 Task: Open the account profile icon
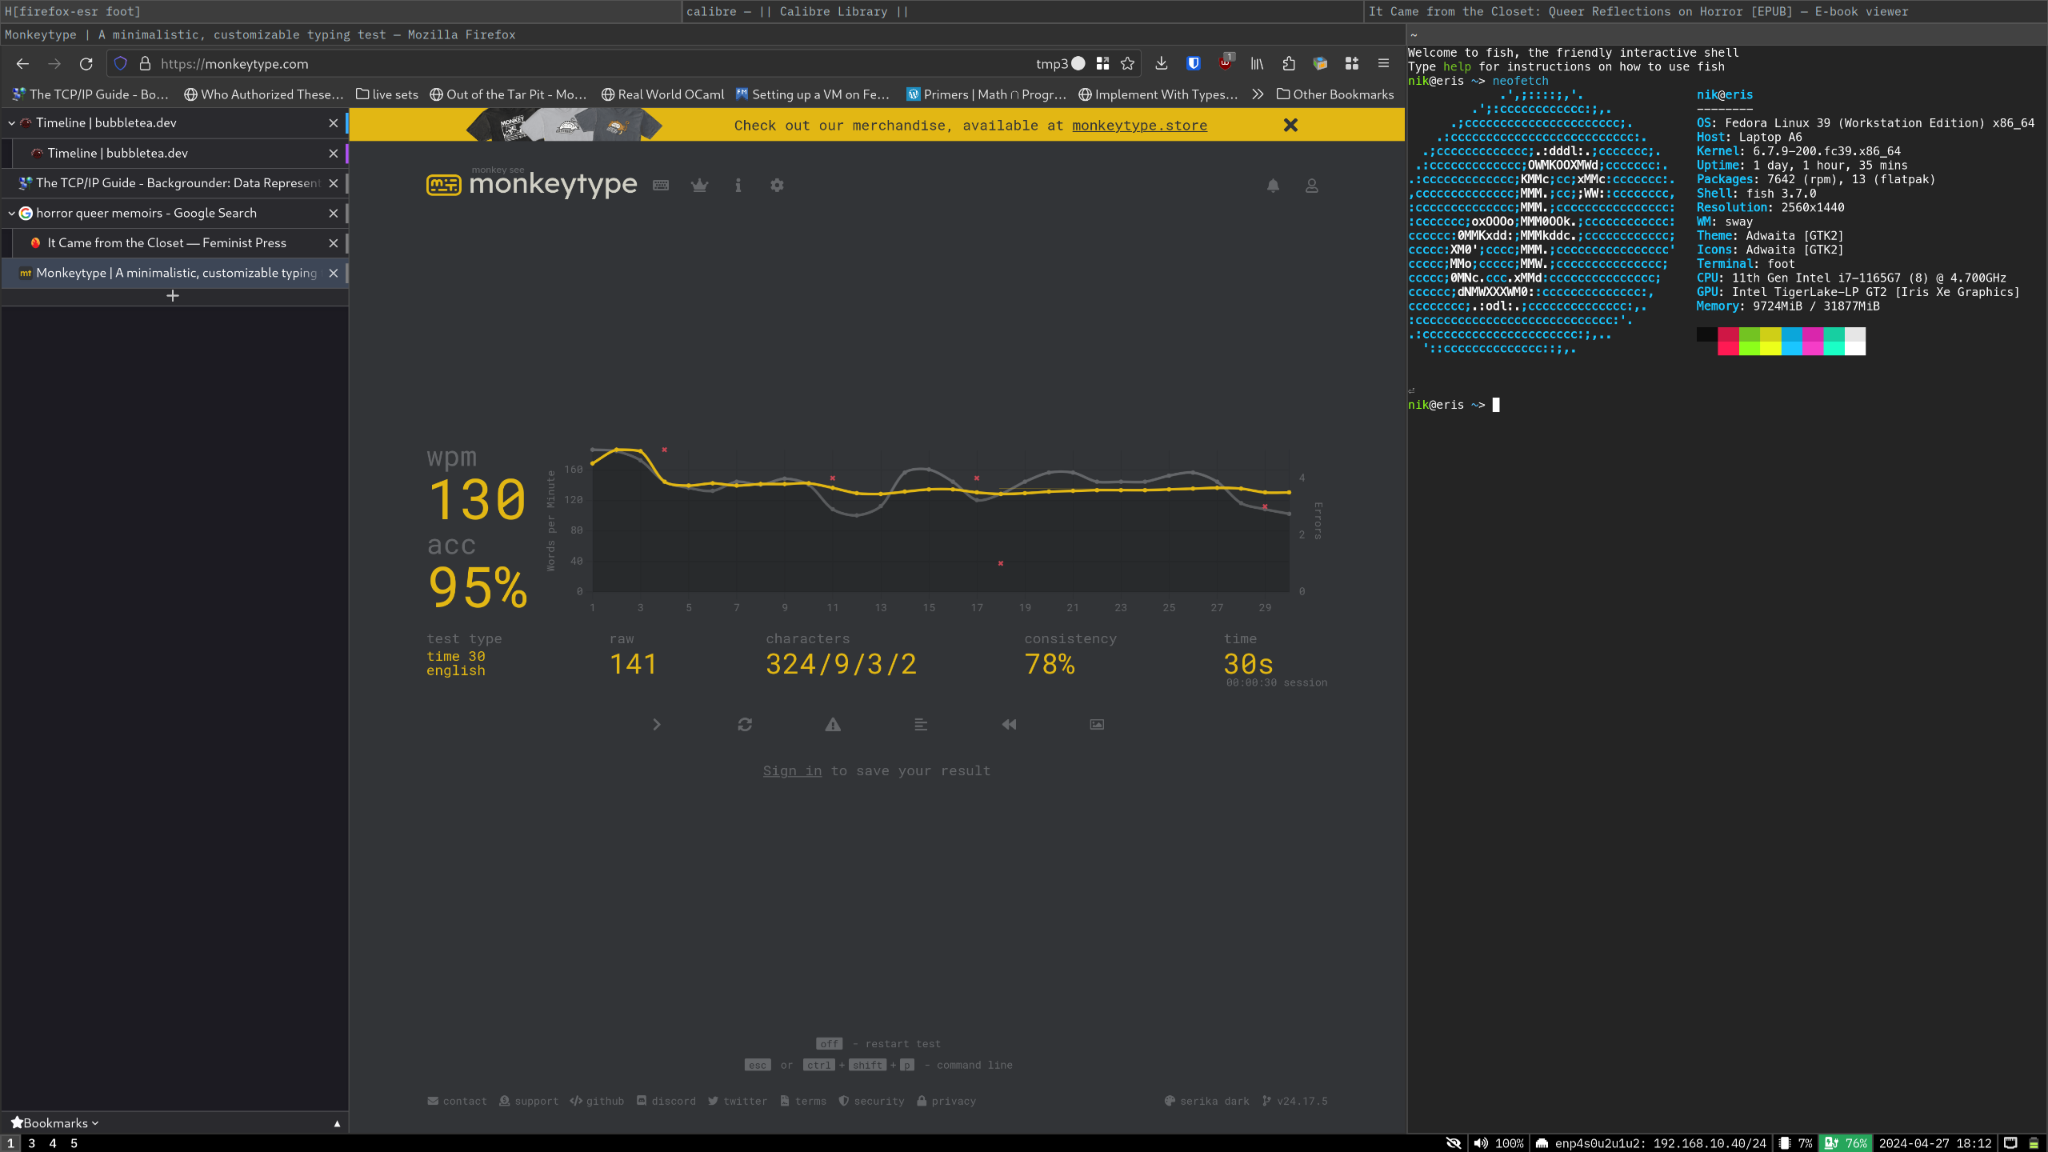pos(1311,186)
